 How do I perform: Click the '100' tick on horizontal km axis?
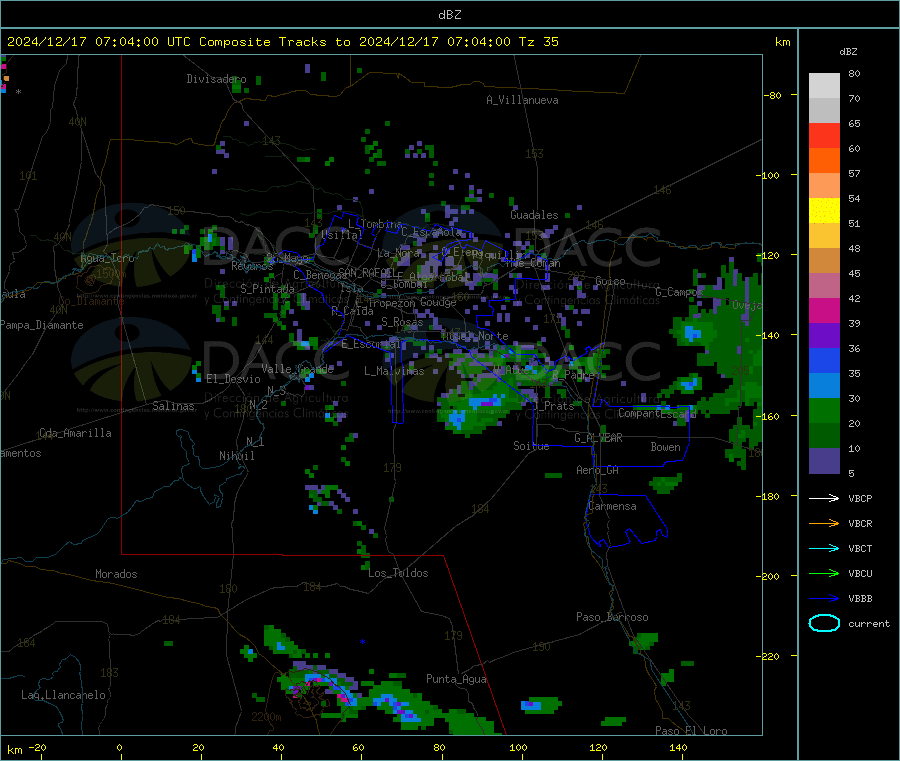click(518, 747)
